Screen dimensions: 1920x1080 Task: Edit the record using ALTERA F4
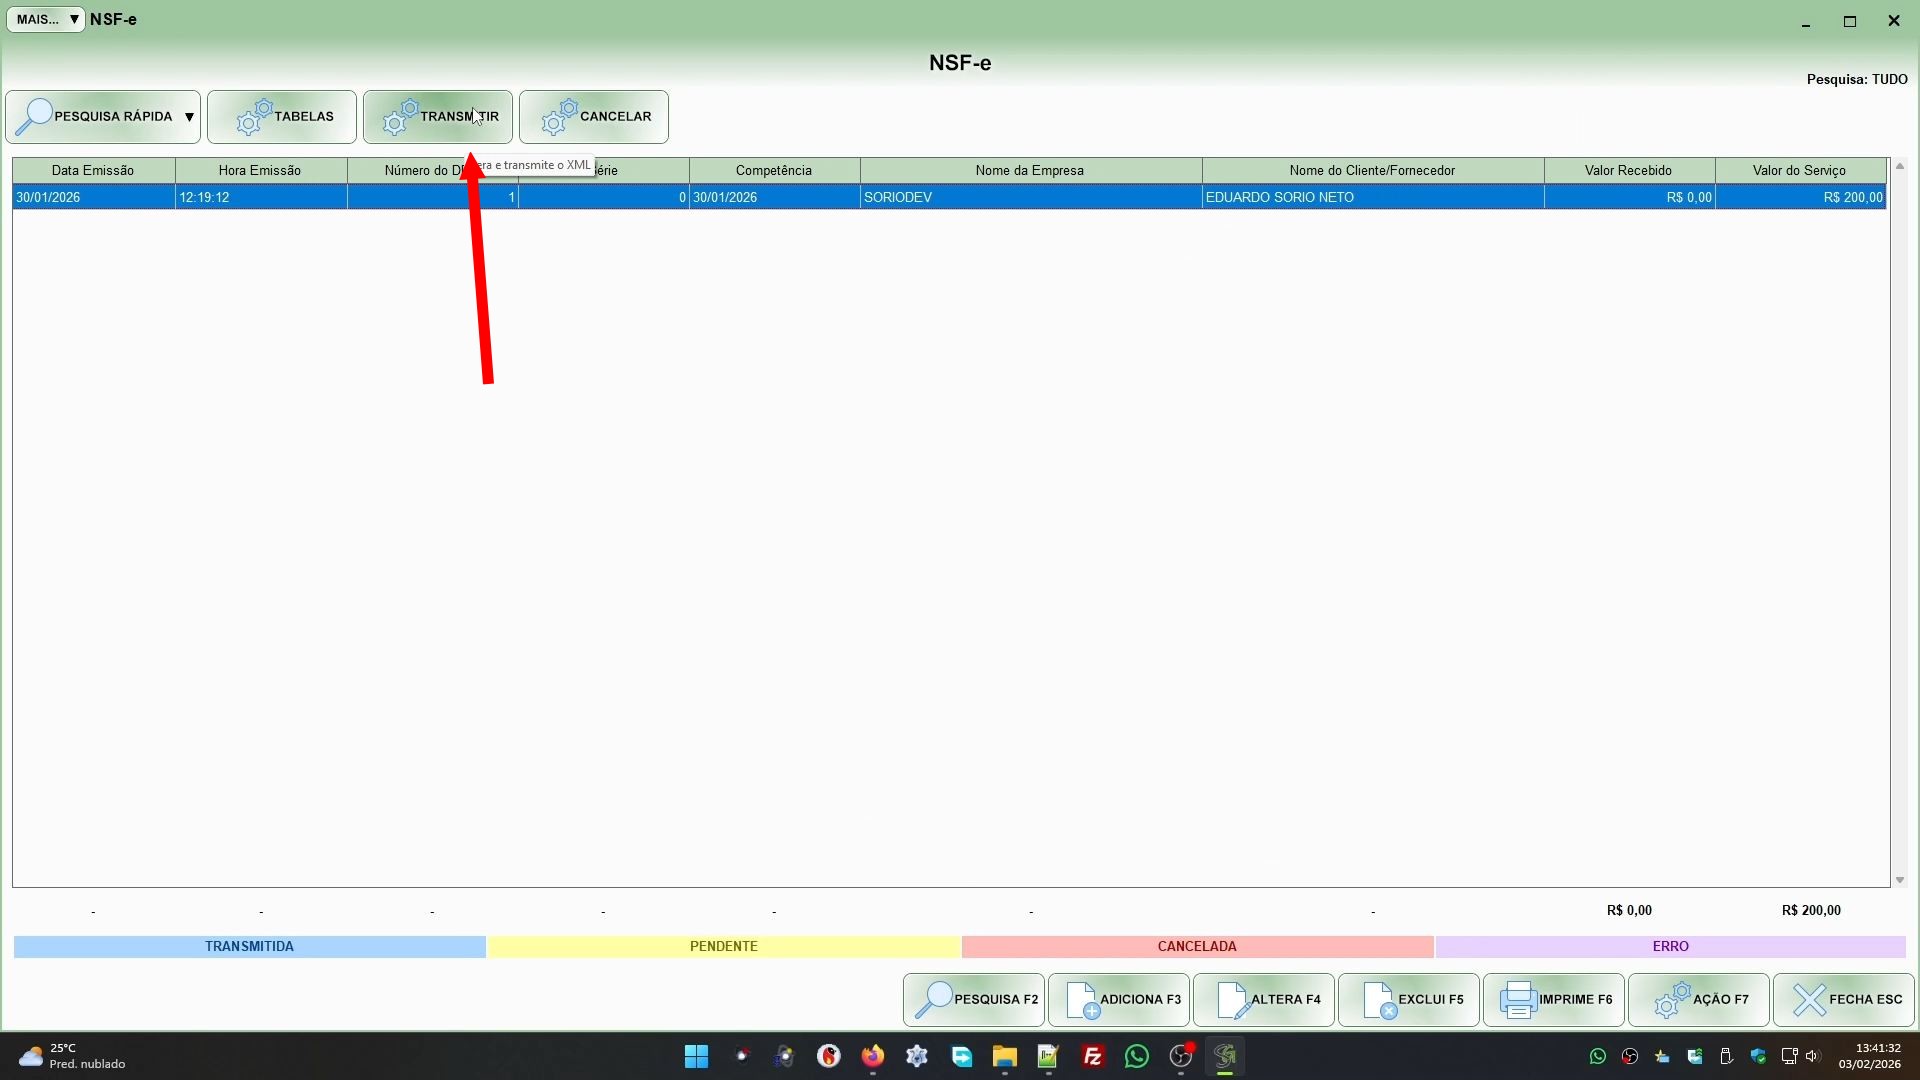tap(1263, 999)
